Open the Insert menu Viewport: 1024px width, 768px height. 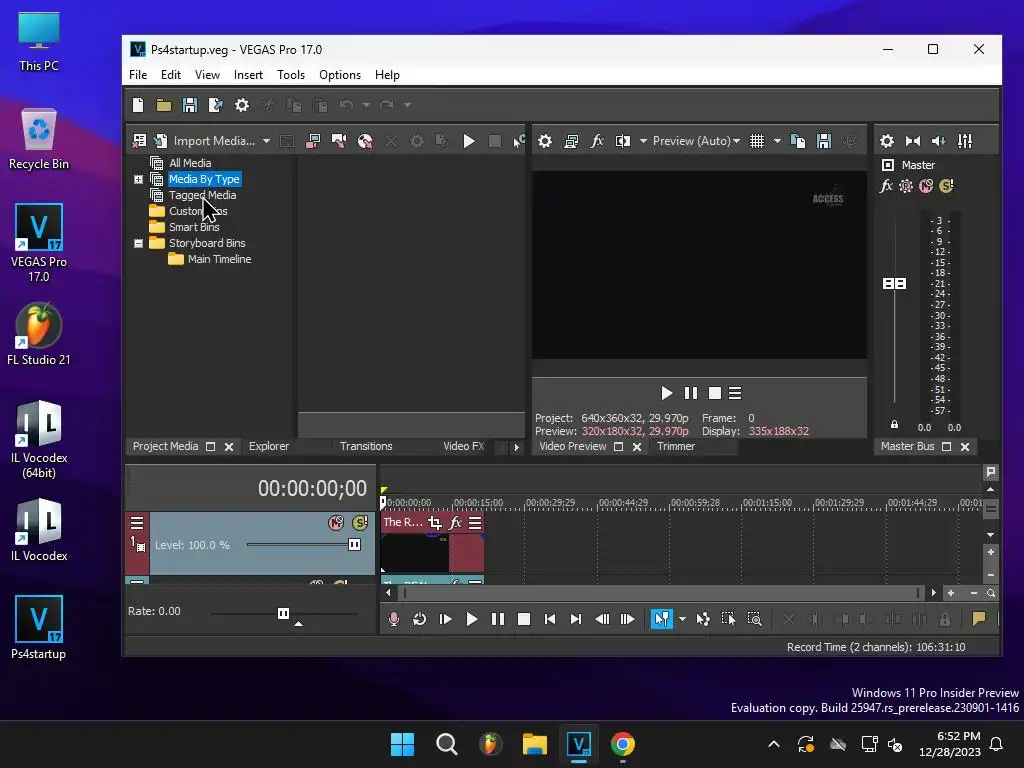coord(248,75)
